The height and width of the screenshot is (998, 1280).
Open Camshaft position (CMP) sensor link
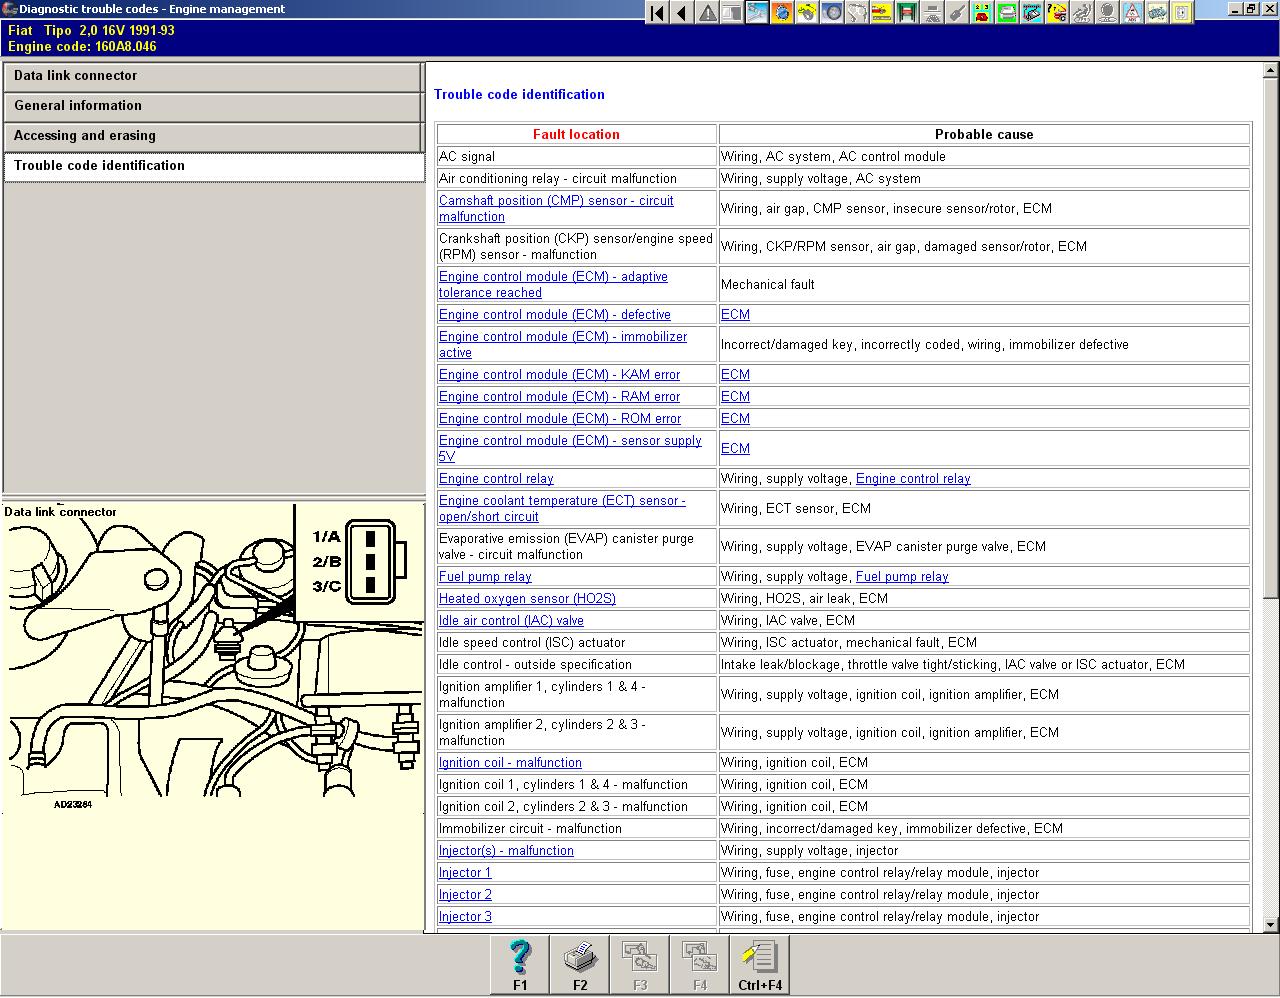(x=556, y=208)
